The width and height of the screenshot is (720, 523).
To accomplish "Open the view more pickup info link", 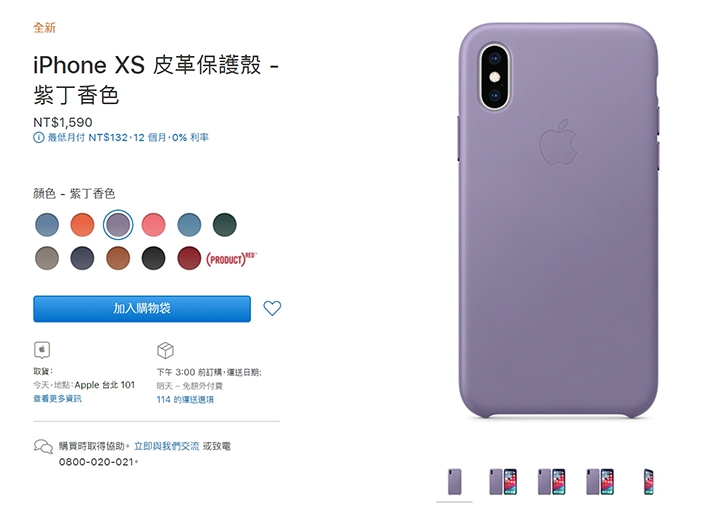I will tap(57, 399).
